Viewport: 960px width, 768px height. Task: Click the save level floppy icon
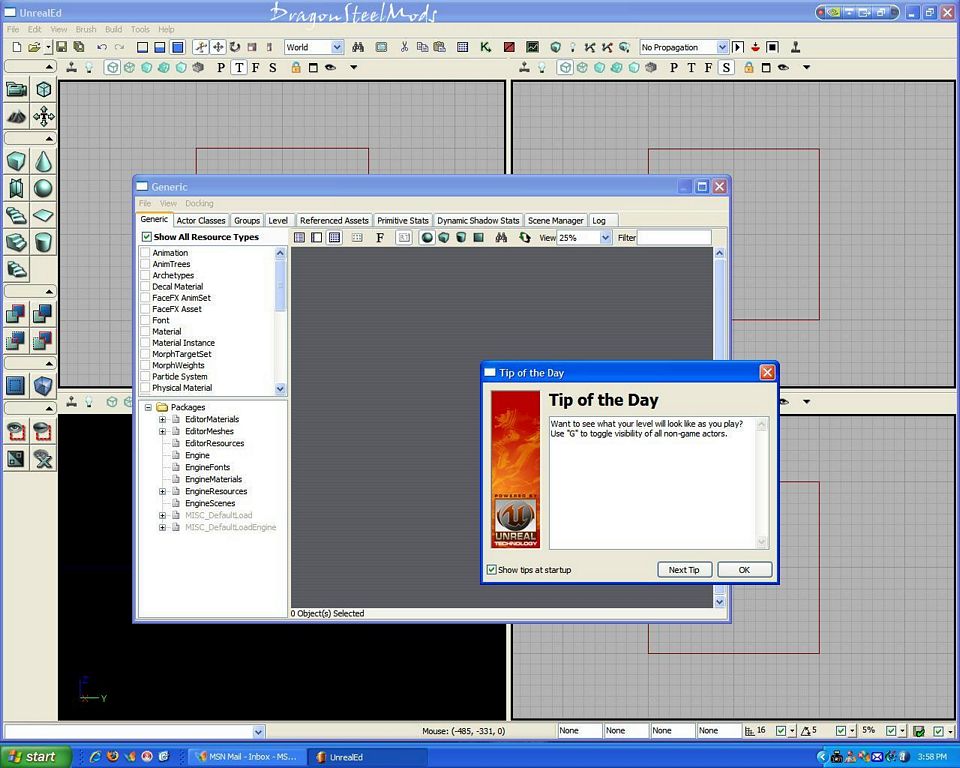pos(61,47)
